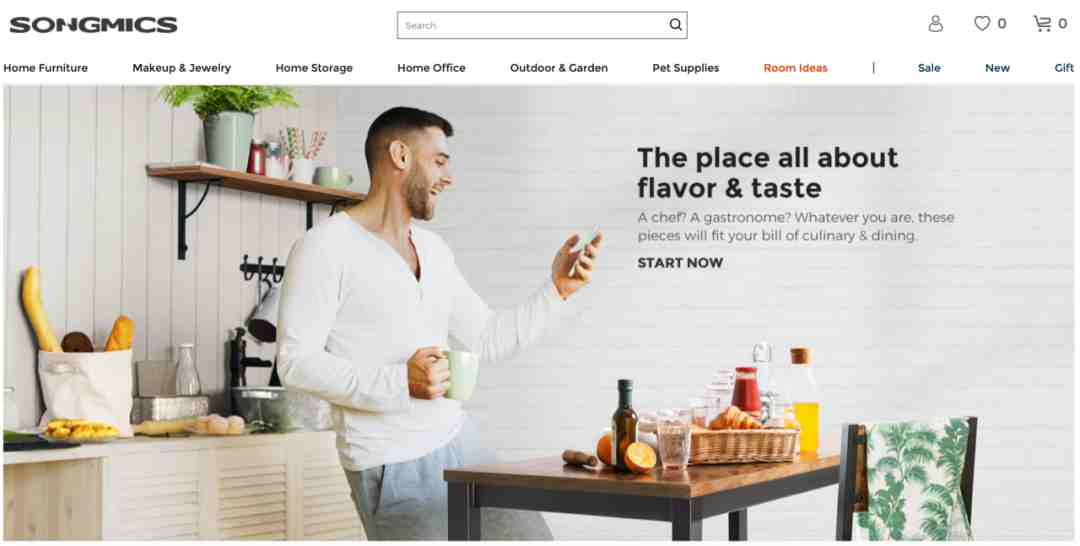Click the flavor & taste banner heading
The image size is (1080, 546).
[x=767, y=173]
